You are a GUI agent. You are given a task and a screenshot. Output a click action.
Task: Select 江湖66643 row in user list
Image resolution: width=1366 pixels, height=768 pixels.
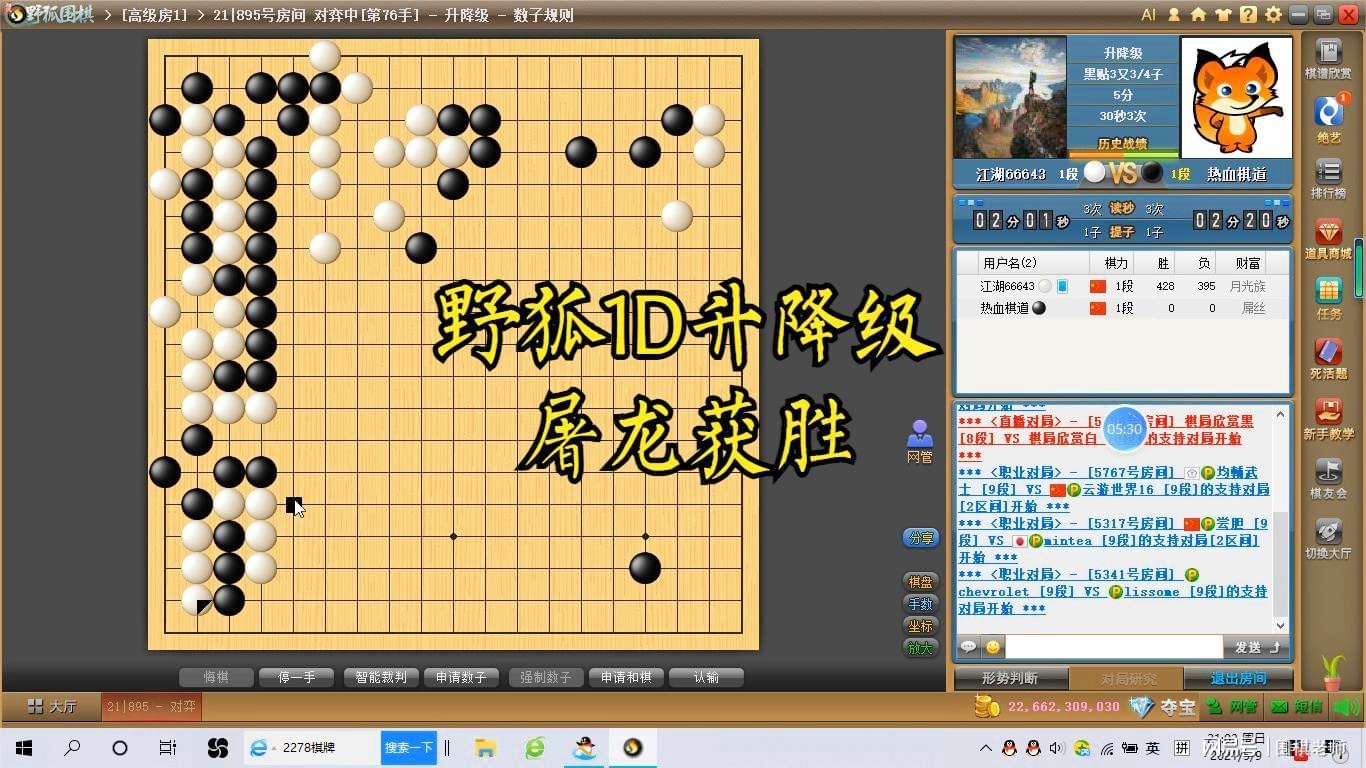pos(1121,286)
